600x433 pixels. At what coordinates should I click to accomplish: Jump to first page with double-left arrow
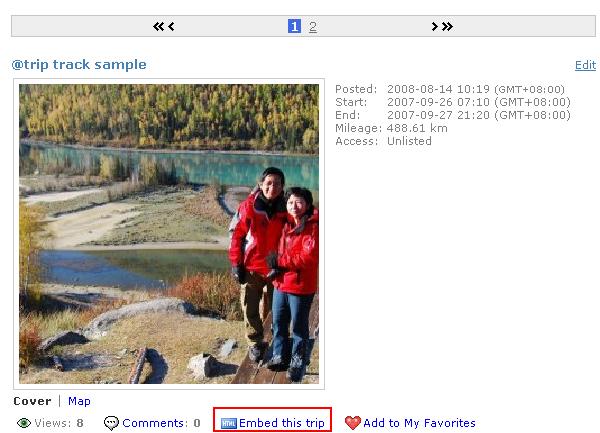pyautogui.click(x=158, y=26)
